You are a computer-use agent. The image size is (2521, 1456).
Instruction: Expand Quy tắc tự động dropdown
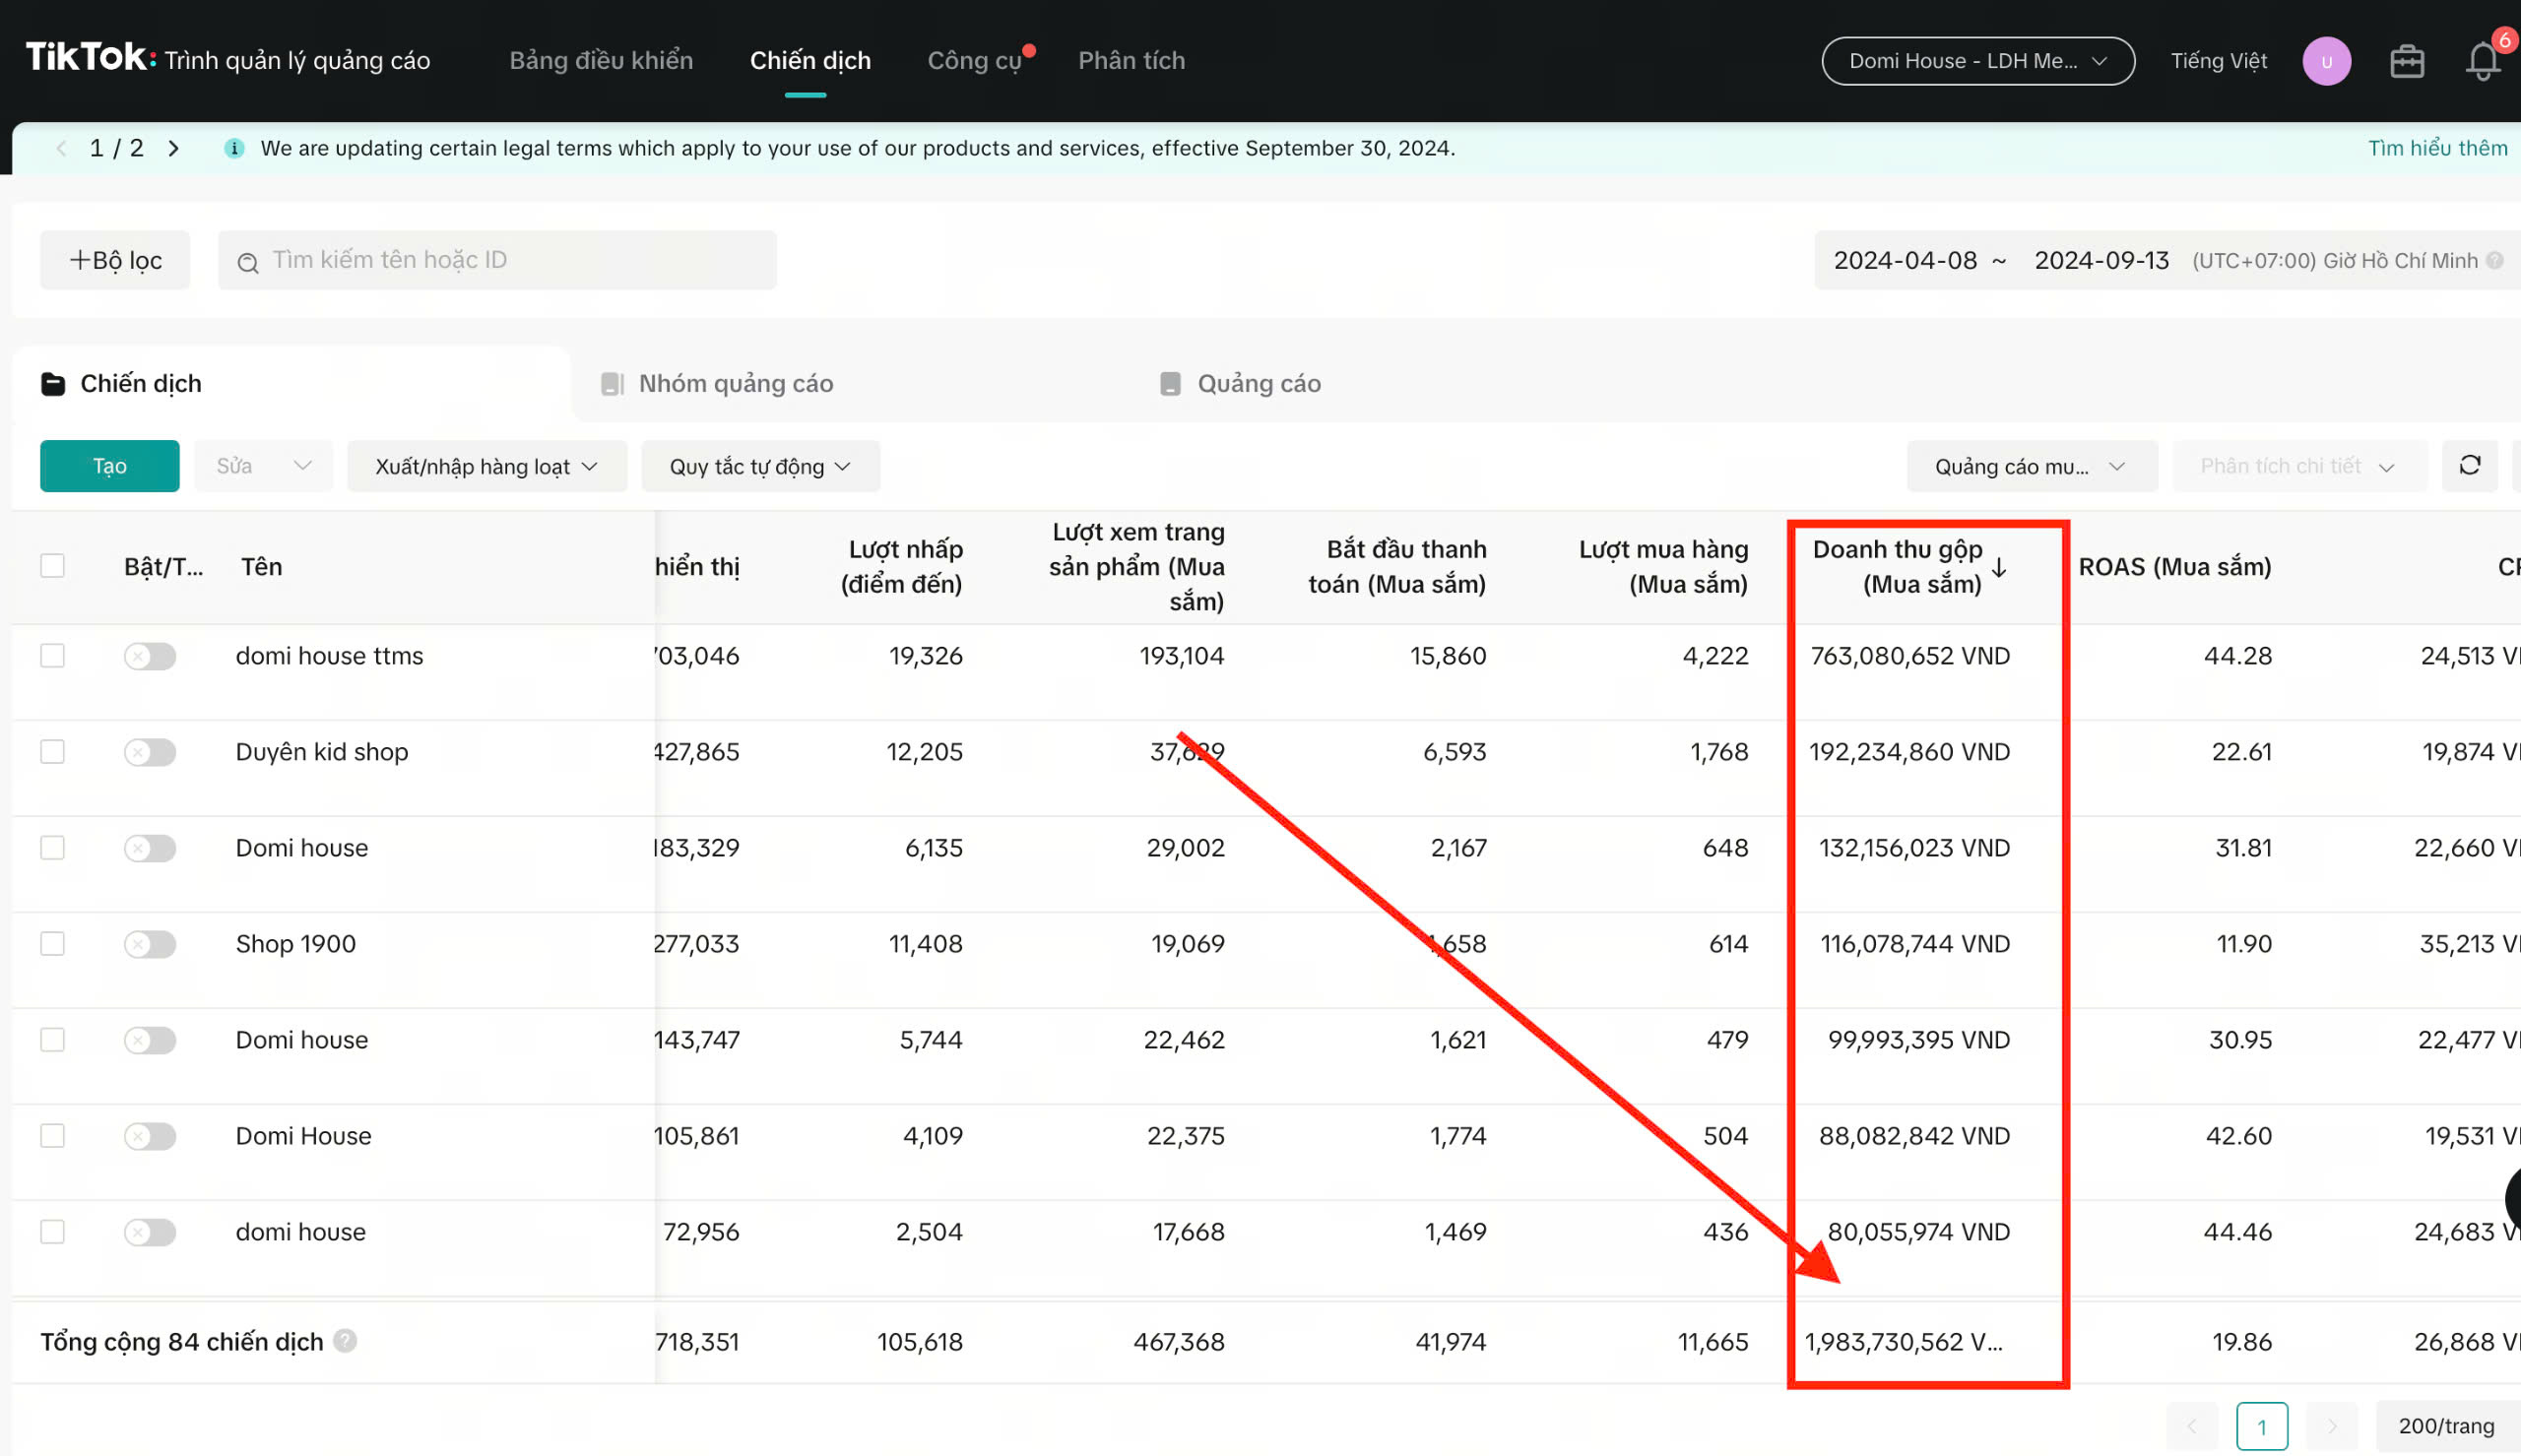pyautogui.click(x=760, y=466)
